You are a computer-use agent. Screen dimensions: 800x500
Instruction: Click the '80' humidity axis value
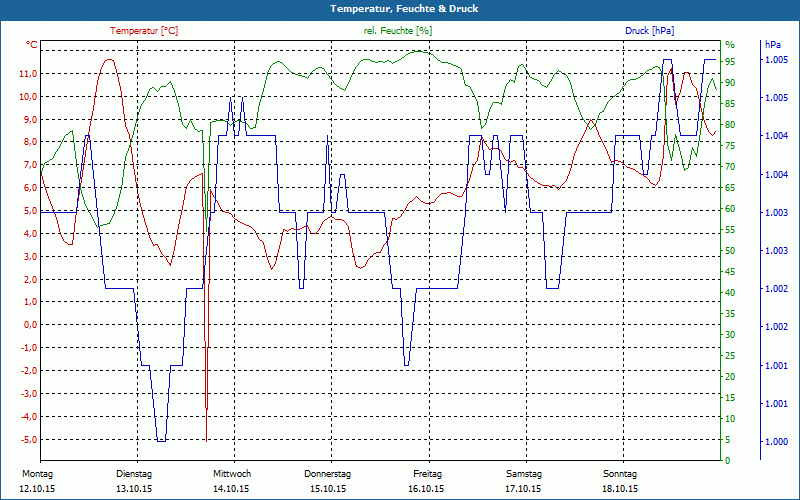click(x=730, y=124)
